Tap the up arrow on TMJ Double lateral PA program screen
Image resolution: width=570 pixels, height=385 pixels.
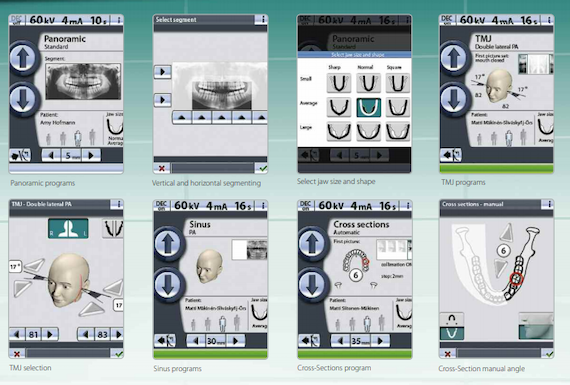click(x=454, y=58)
